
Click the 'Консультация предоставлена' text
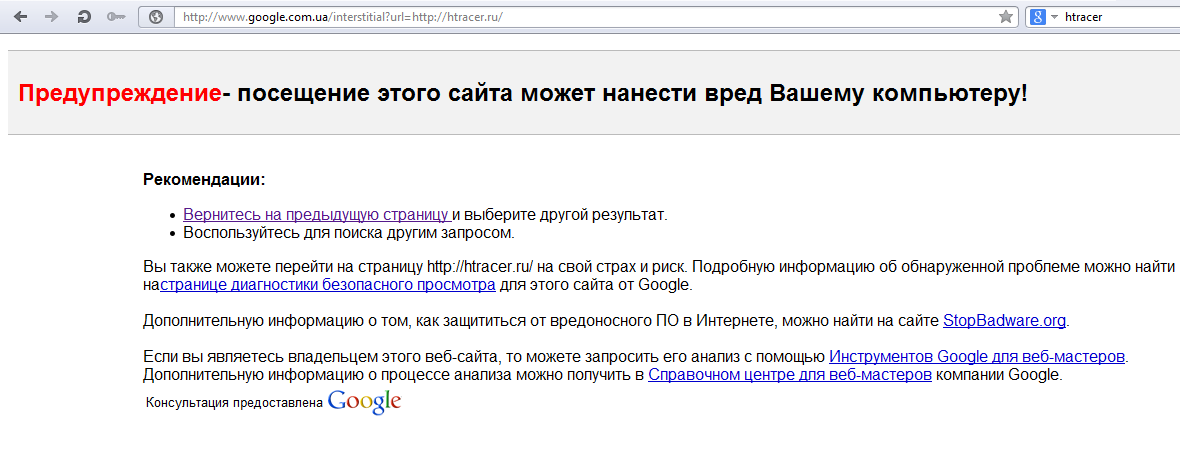click(235, 403)
